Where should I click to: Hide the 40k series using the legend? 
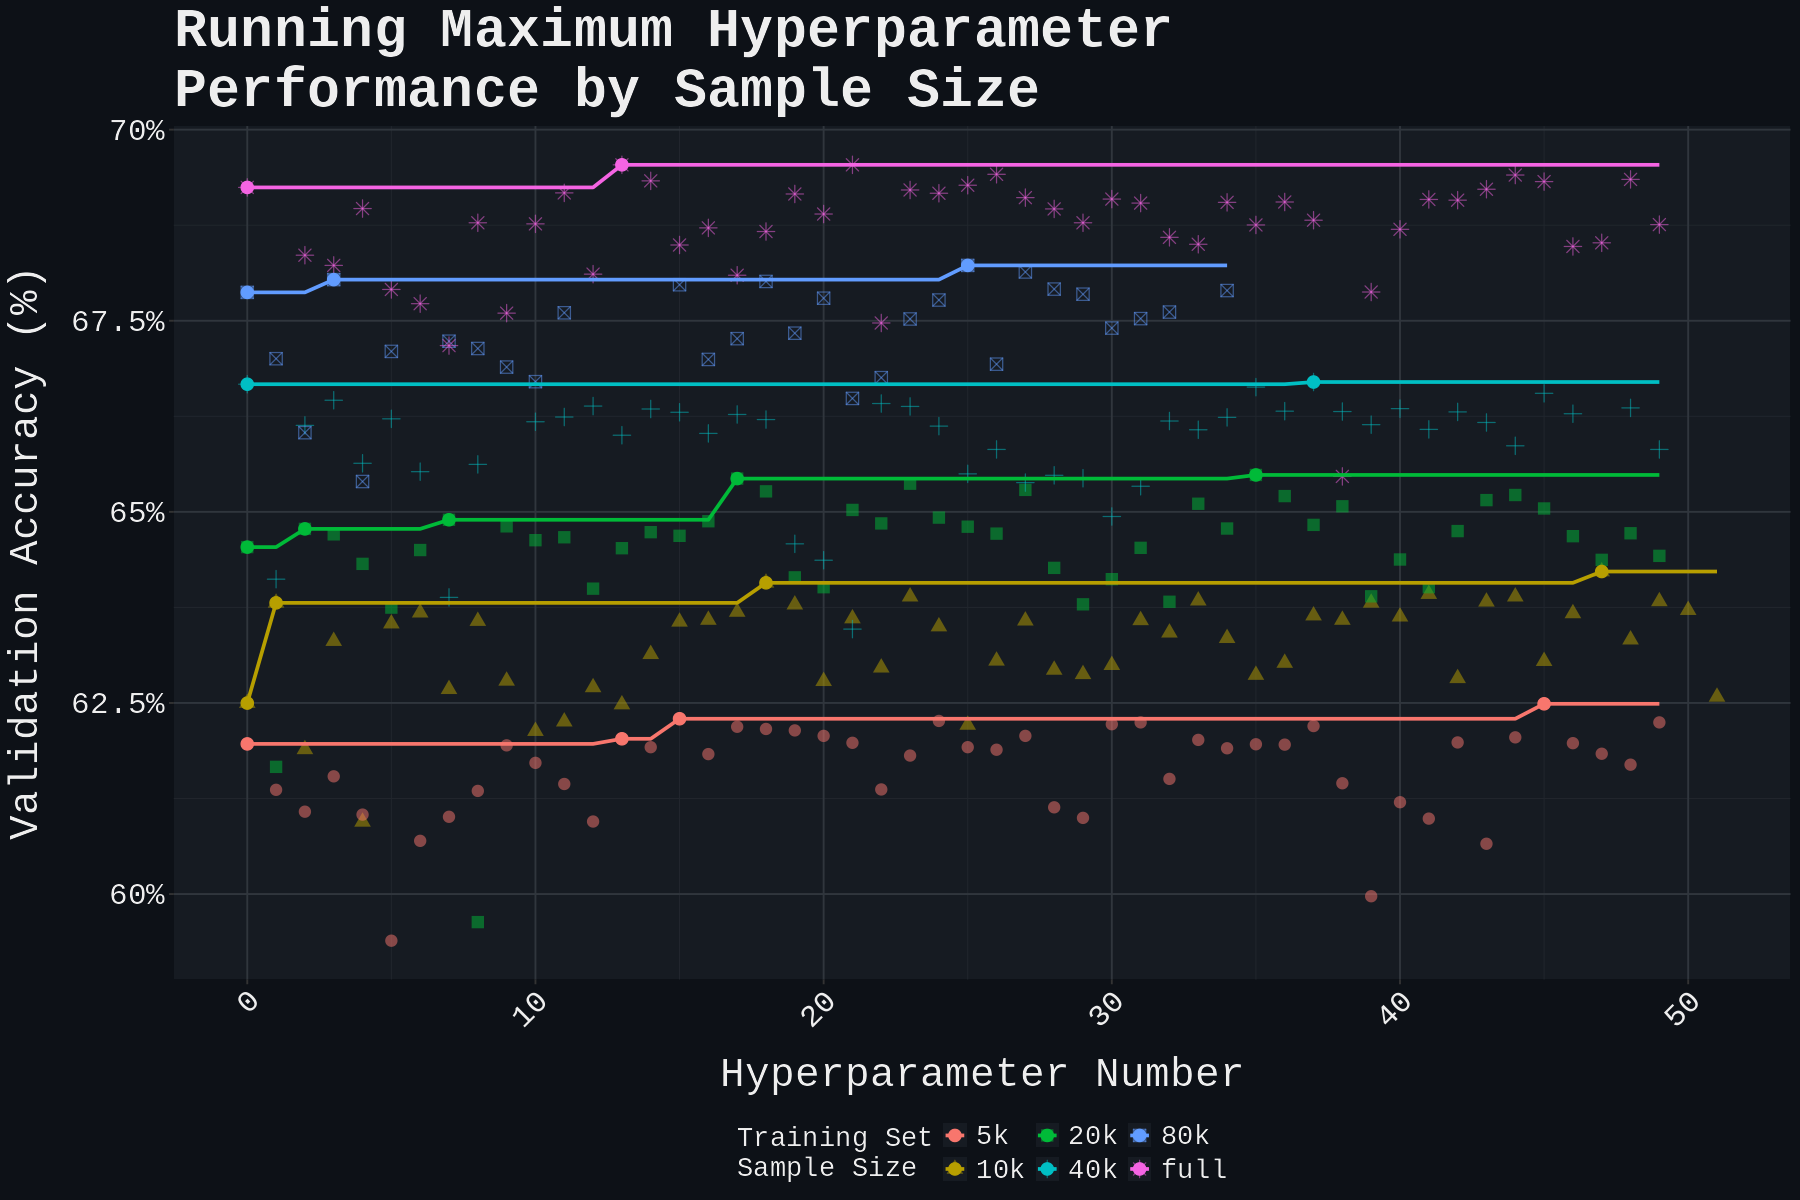[x=1090, y=1168]
